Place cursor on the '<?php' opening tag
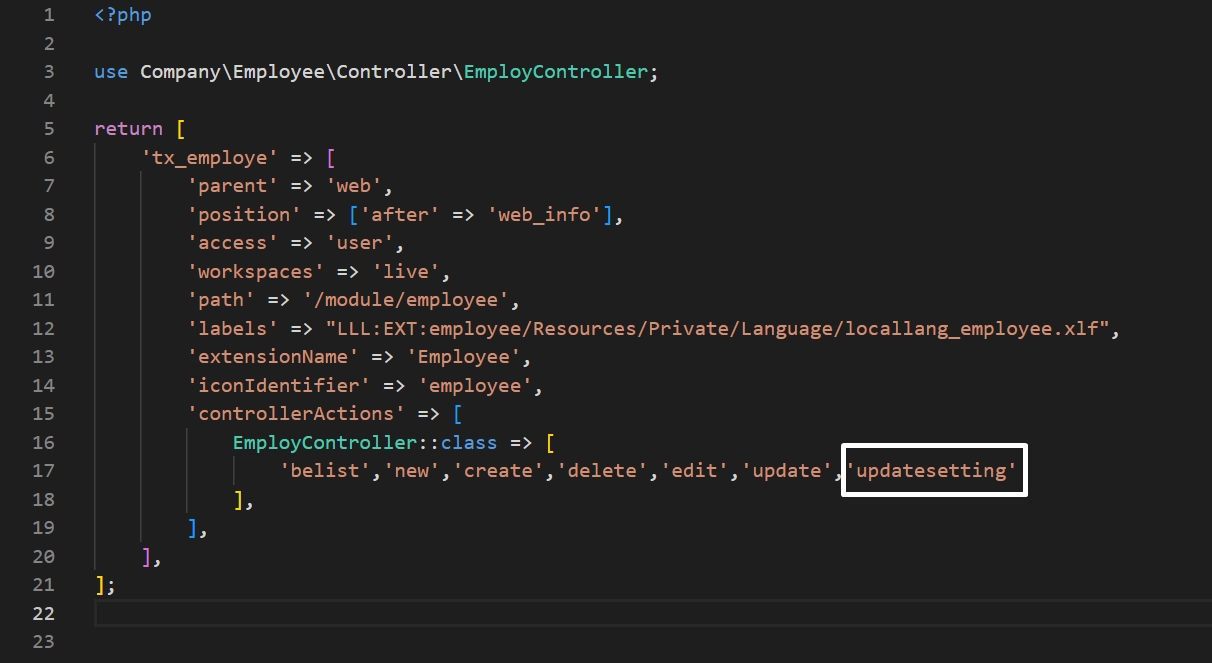1212x663 pixels. click(x=123, y=15)
